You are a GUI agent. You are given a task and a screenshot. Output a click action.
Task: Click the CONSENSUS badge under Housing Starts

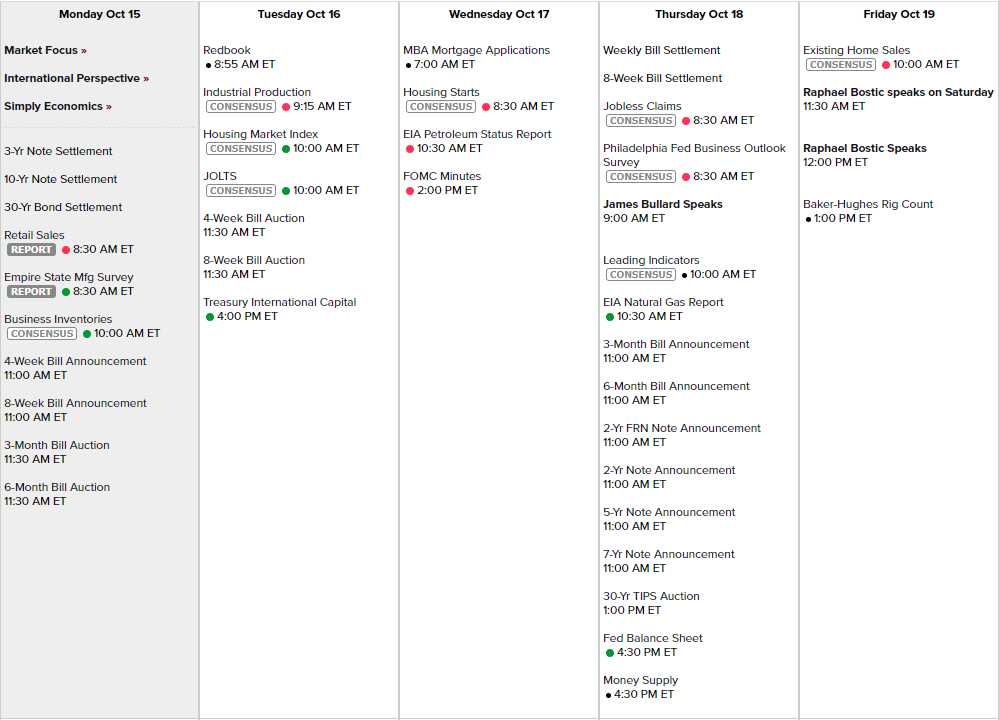pos(441,106)
